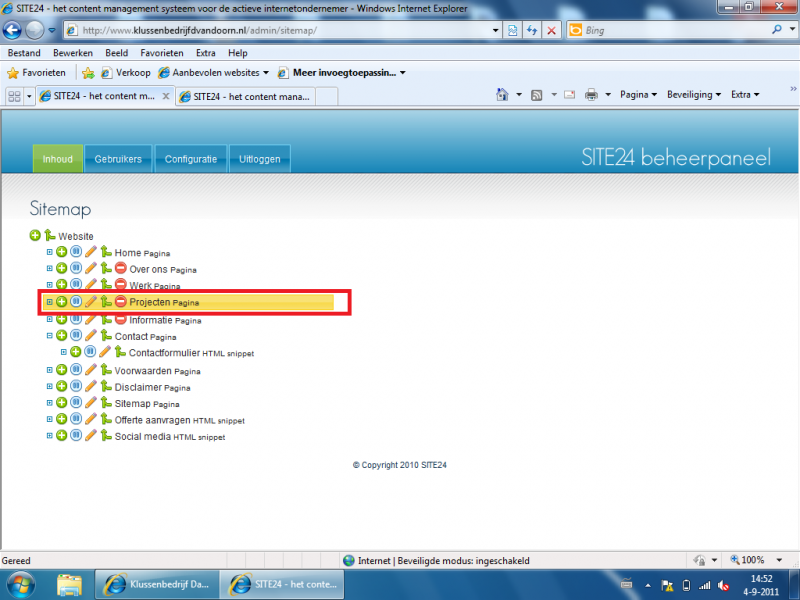The width and height of the screenshot is (800, 600).
Task: Click the print icon in IE toolbar
Action: pos(591,95)
